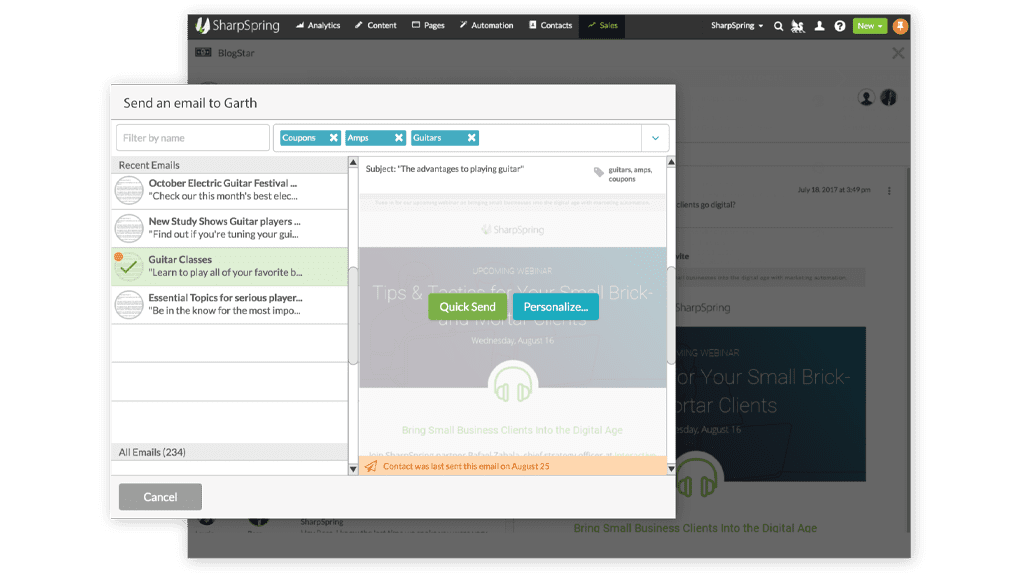Expand the SharpSpring account dropdown
The width and height of the screenshot is (1024, 576).
point(737,25)
